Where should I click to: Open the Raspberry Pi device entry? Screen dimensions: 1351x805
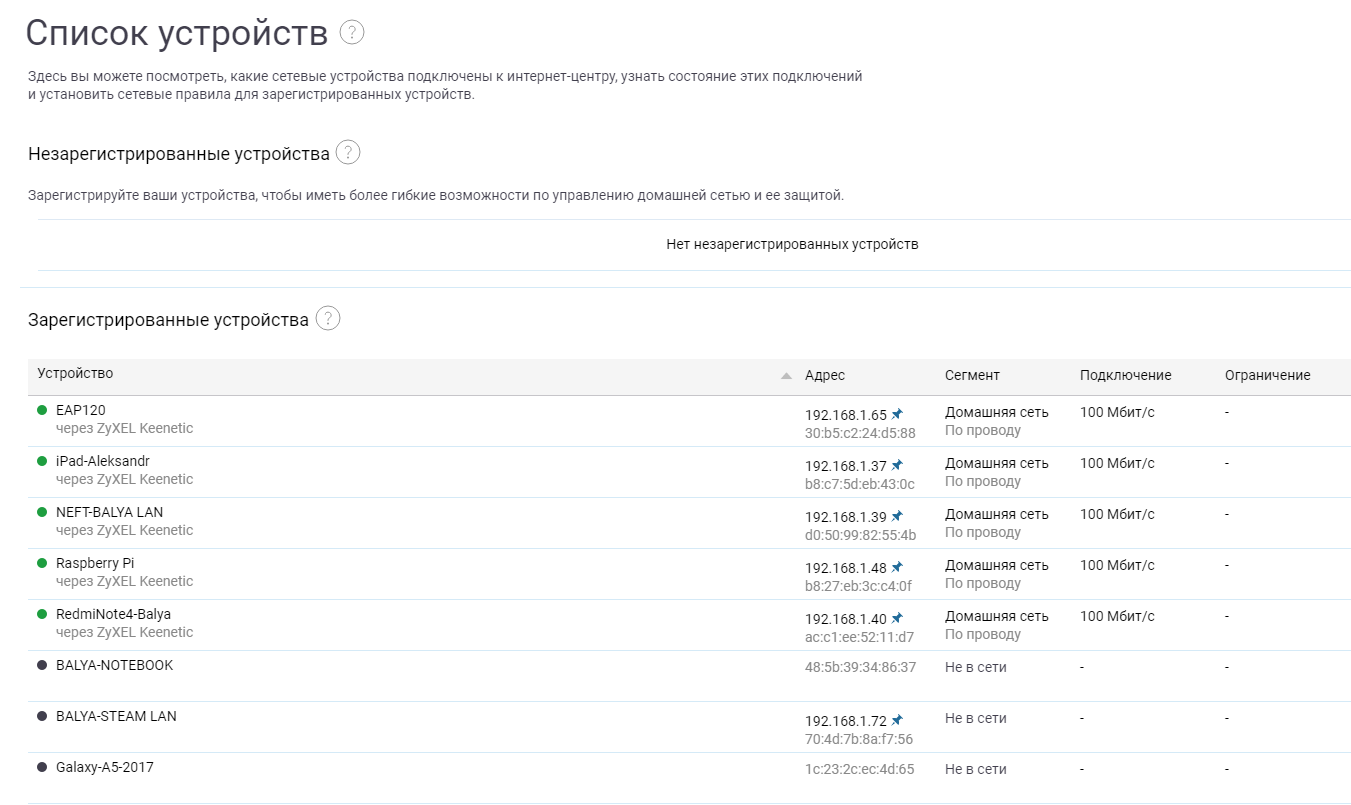[95, 563]
